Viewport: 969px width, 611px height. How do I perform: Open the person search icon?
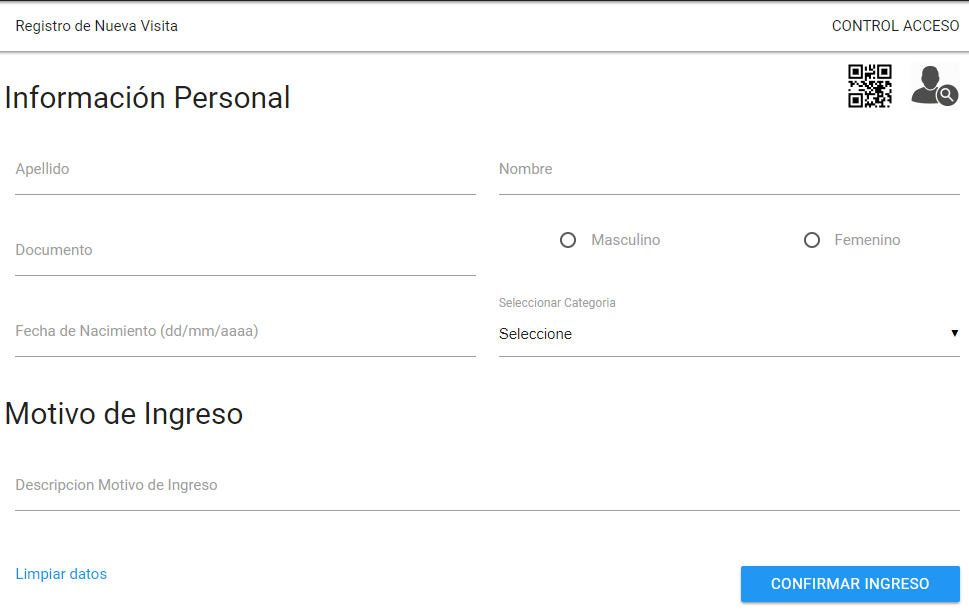(x=933, y=86)
